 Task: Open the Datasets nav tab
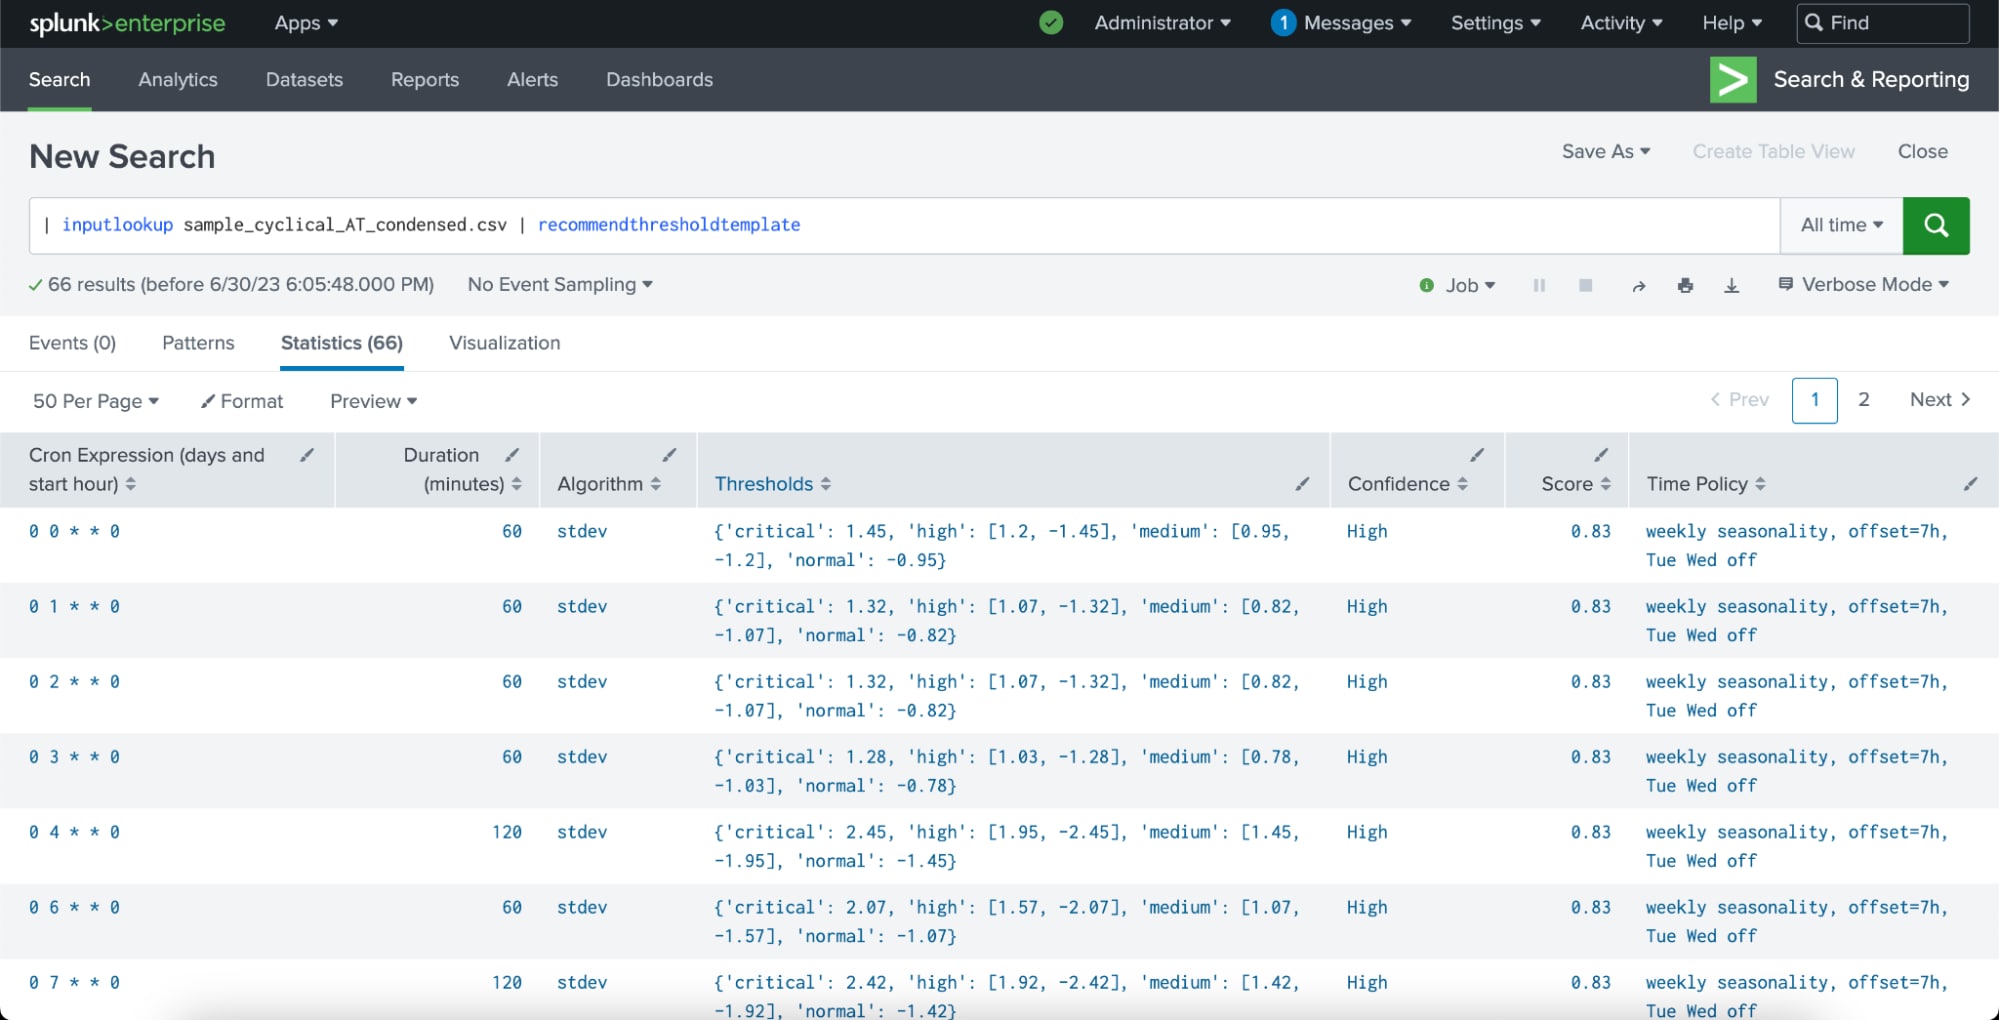304,79
